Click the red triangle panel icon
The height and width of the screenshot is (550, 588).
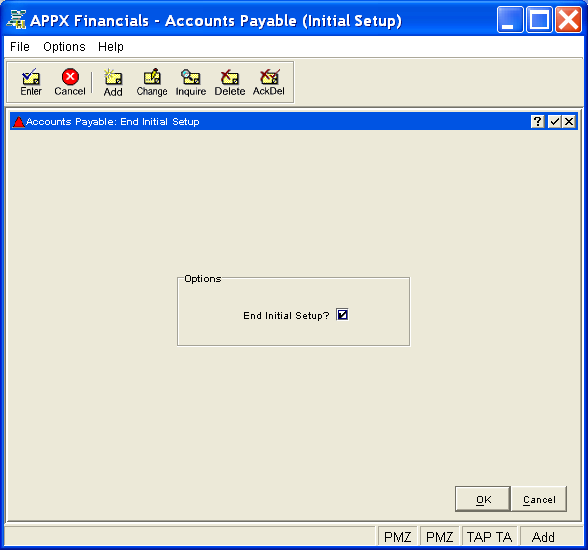pos(18,122)
